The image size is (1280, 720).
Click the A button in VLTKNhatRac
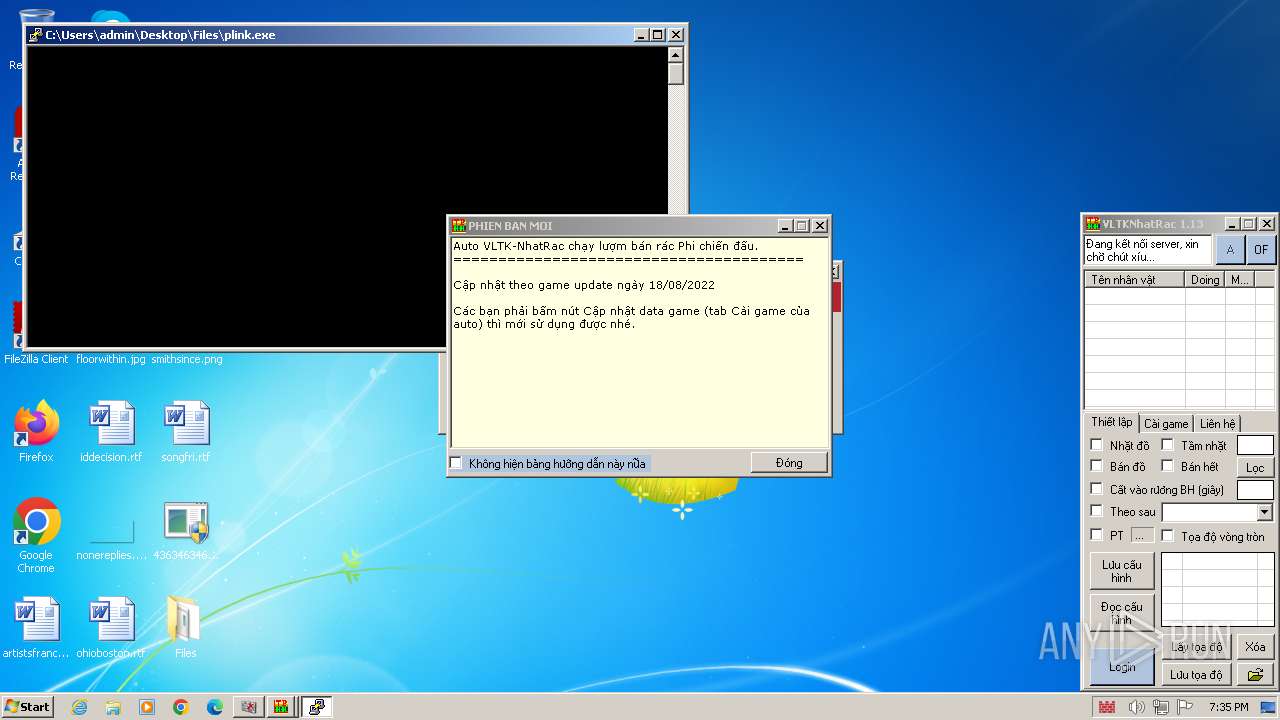pos(1230,250)
